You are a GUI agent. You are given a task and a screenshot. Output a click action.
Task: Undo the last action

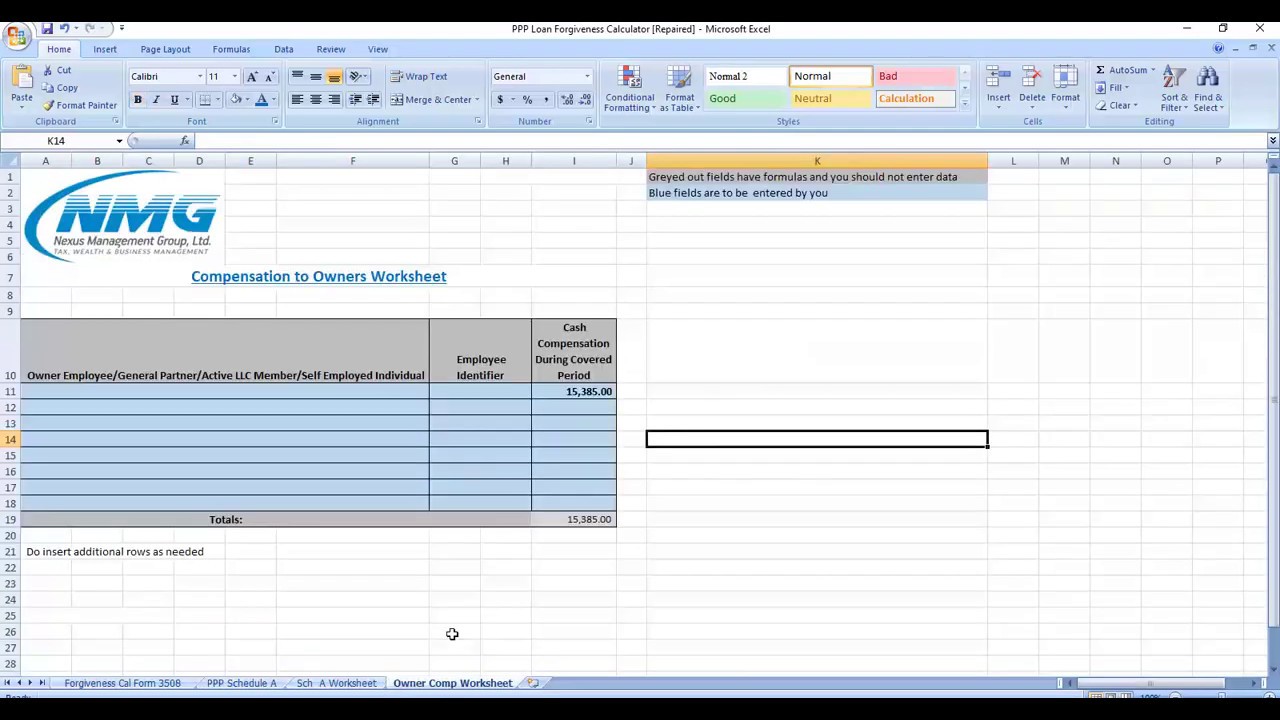65,29
